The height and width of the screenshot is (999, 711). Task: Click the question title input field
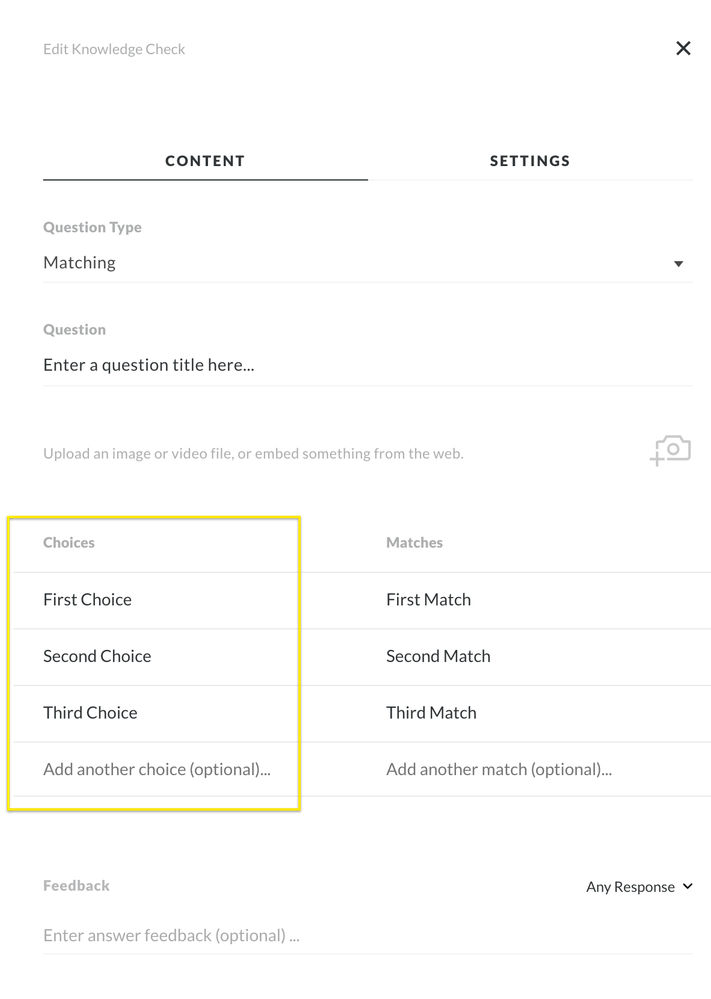(x=360, y=365)
